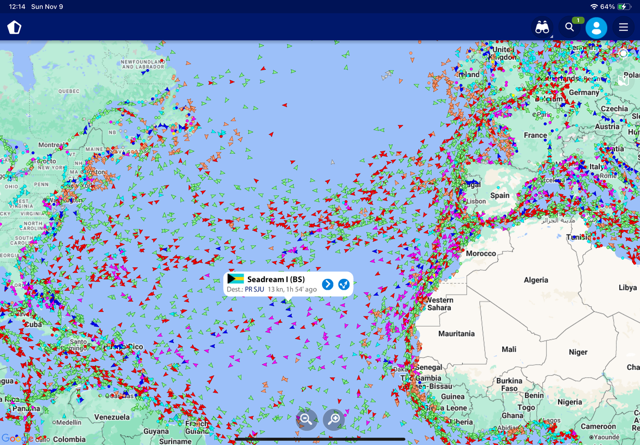
Task: Click the PR SJU destination link
Action: [x=254, y=290]
